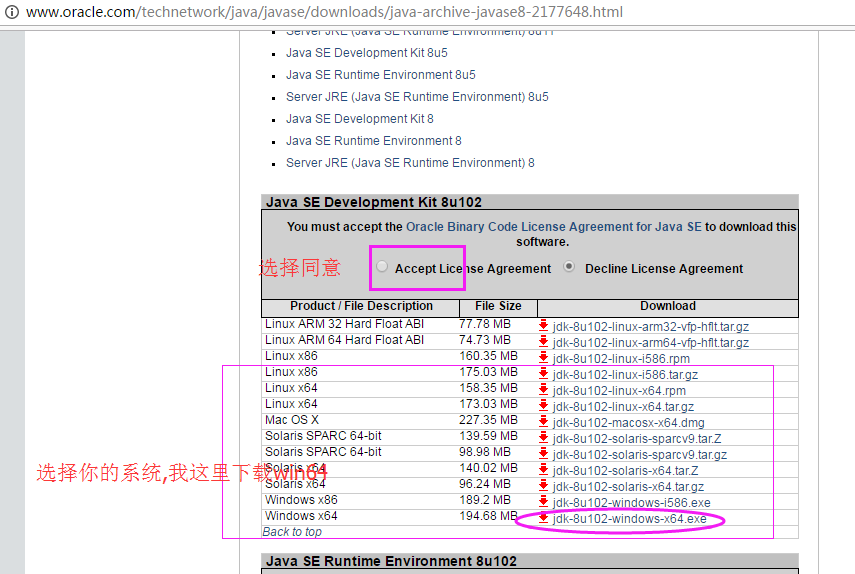The image size is (855, 574).
Task: Open Java SE Runtime Environment 8 link
Action: (374, 141)
